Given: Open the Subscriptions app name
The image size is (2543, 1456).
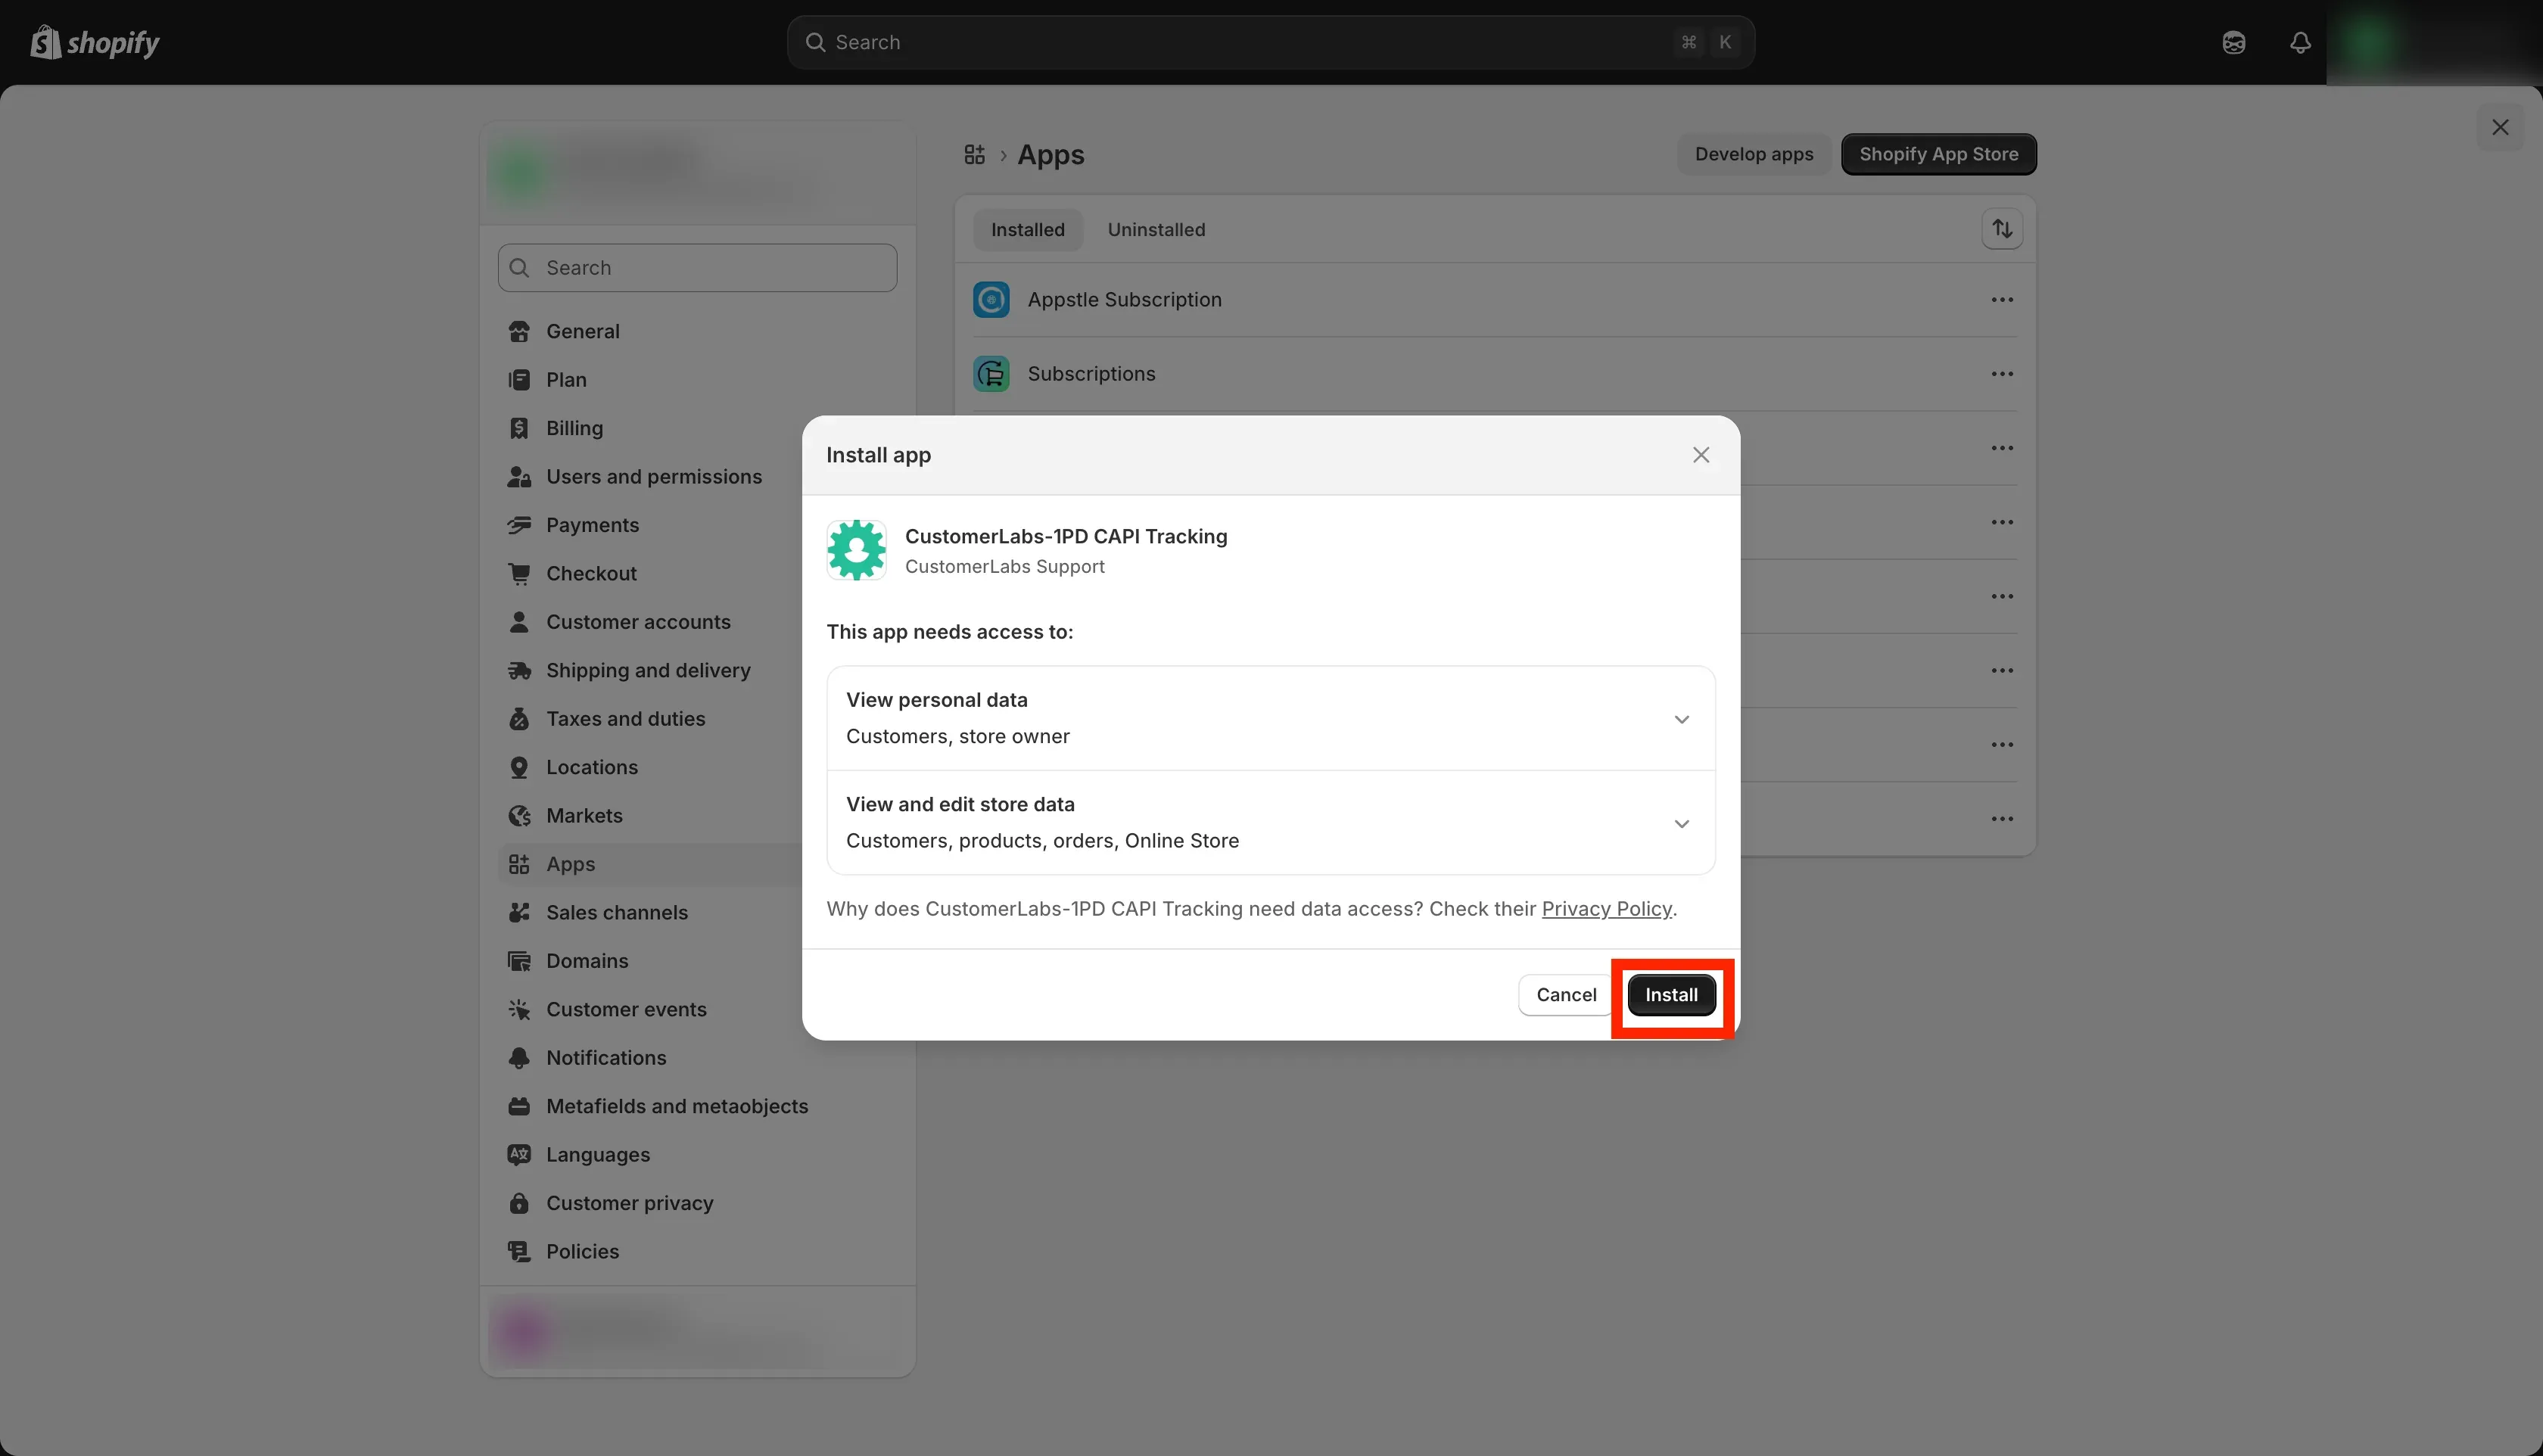Looking at the screenshot, I should click(x=1091, y=374).
